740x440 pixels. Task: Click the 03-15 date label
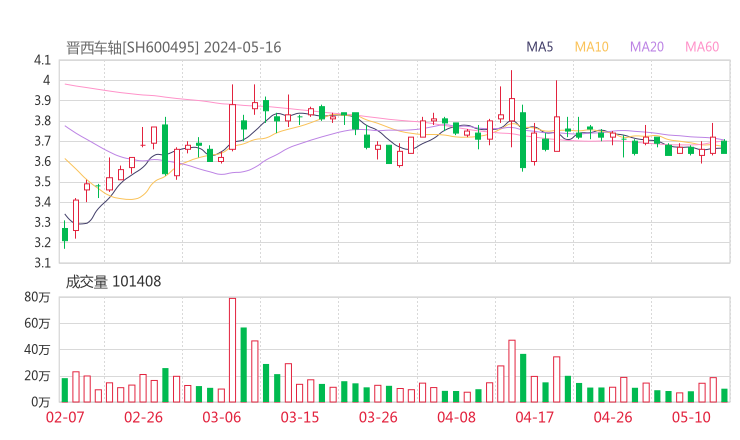pyautogui.click(x=300, y=417)
